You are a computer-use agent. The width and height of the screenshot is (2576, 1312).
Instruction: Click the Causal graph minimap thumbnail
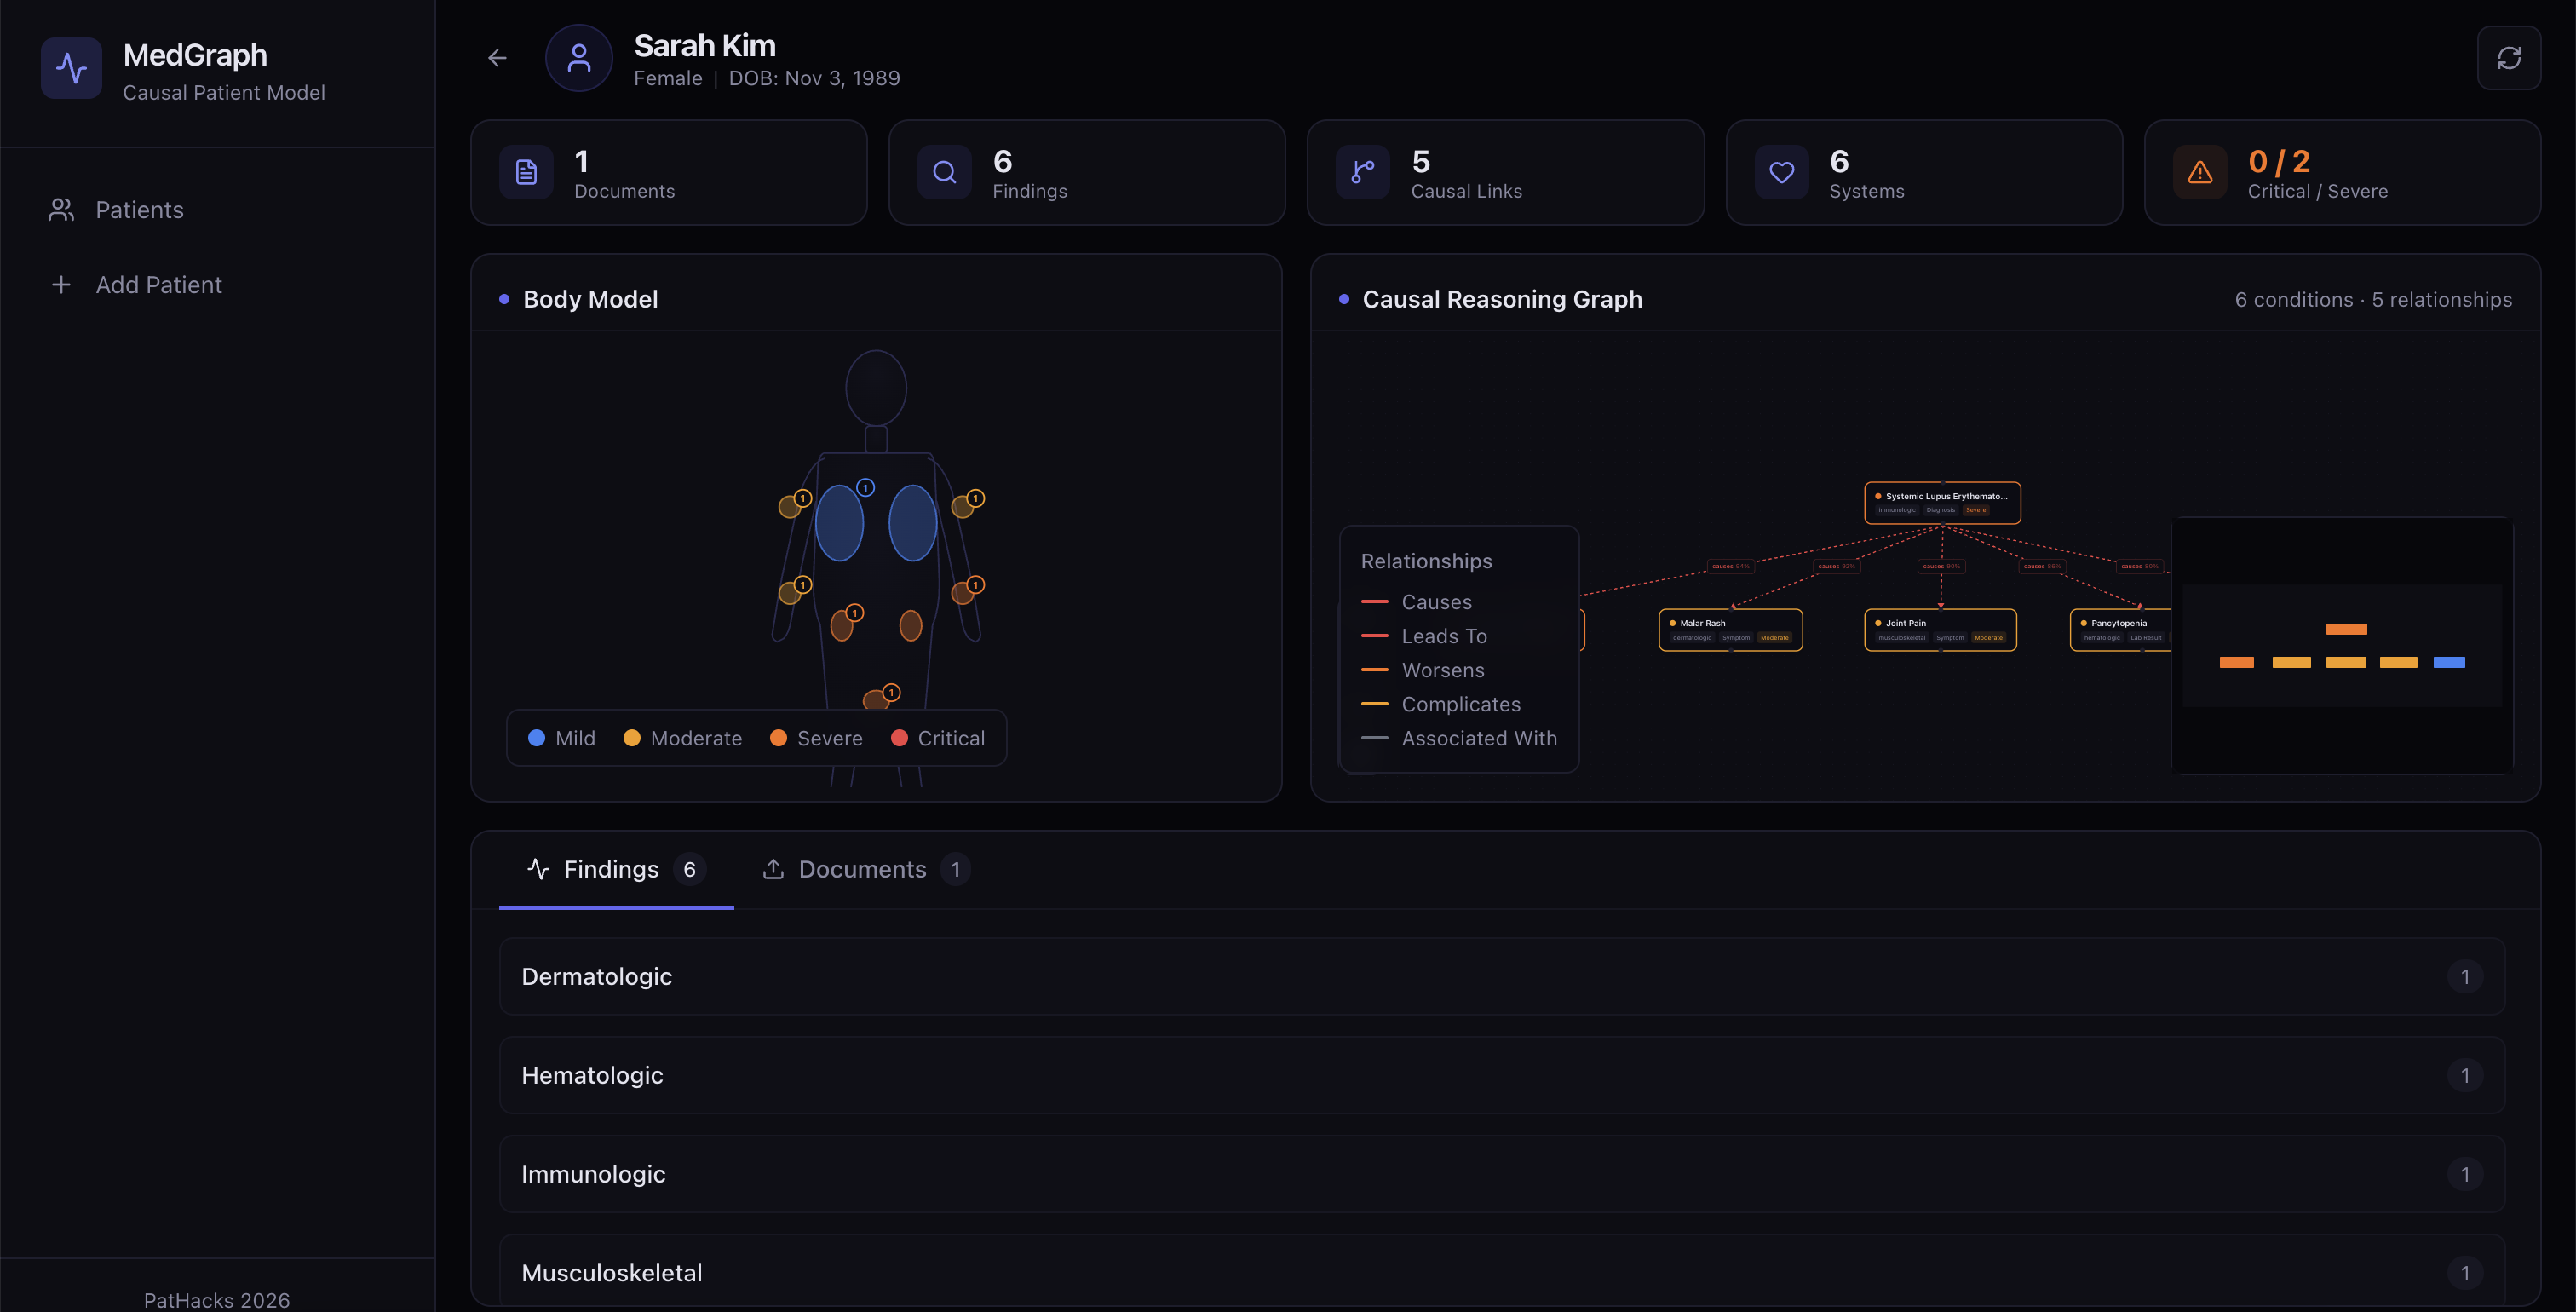(x=2341, y=645)
